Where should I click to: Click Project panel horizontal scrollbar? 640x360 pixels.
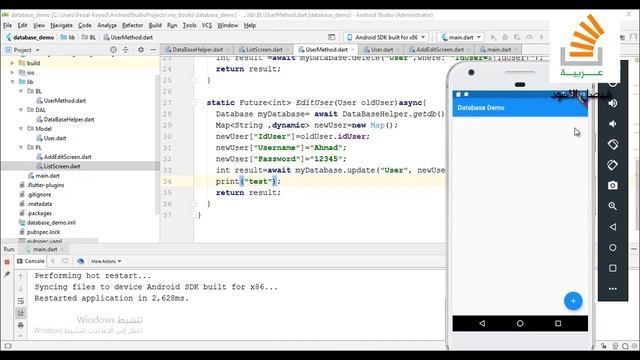[49, 241]
